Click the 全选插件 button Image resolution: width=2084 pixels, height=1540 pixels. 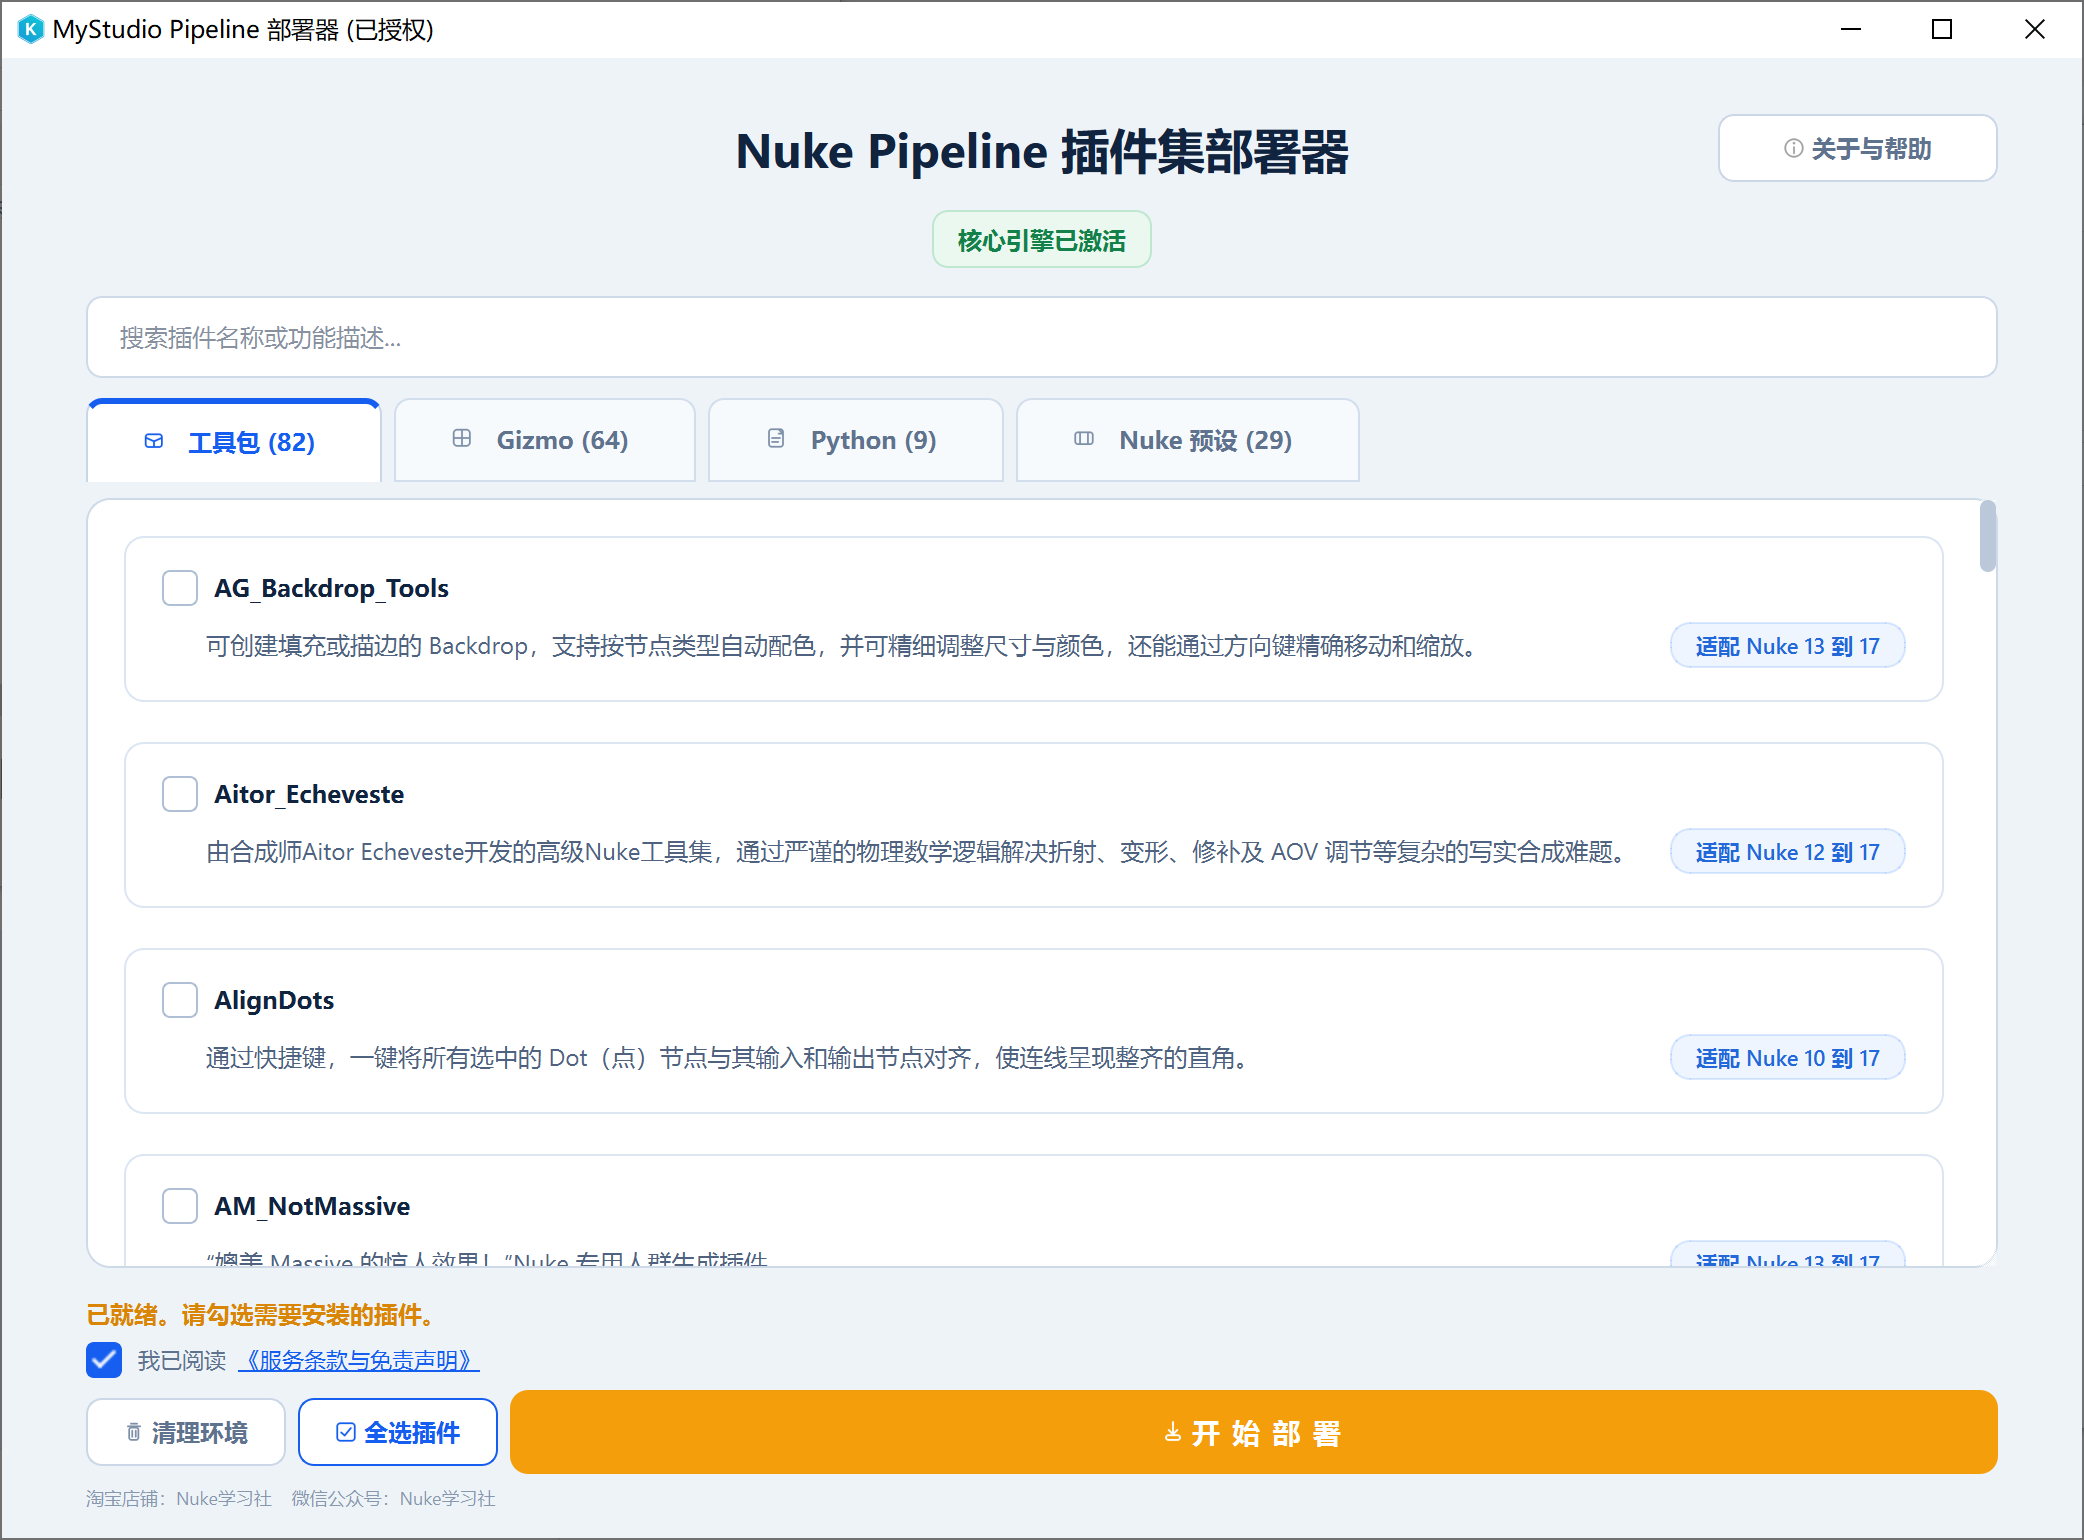coord(398,1432)
